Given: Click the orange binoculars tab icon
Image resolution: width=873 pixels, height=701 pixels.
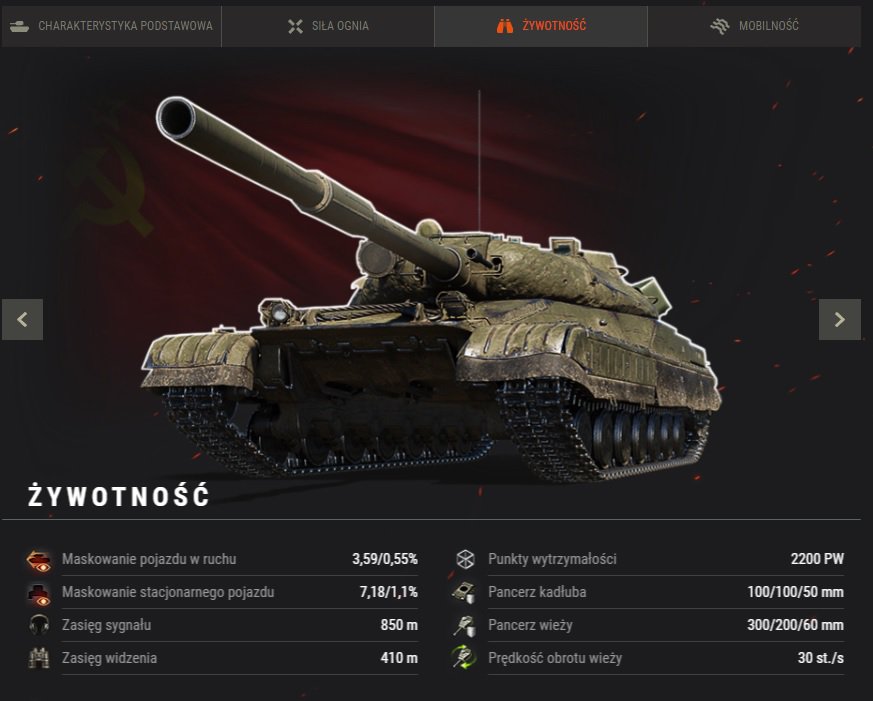Looking at the screenshot, I should tap(504, 26).
